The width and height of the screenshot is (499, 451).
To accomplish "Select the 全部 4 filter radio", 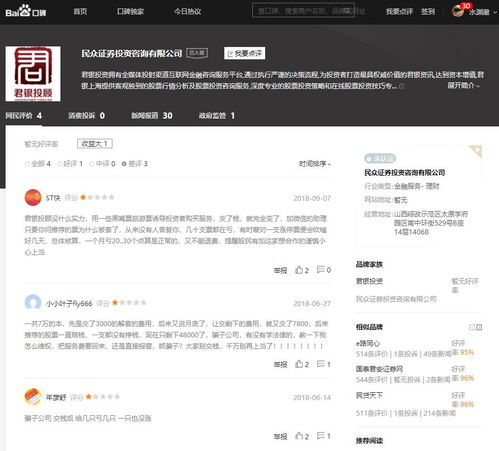I will (38, 164).
